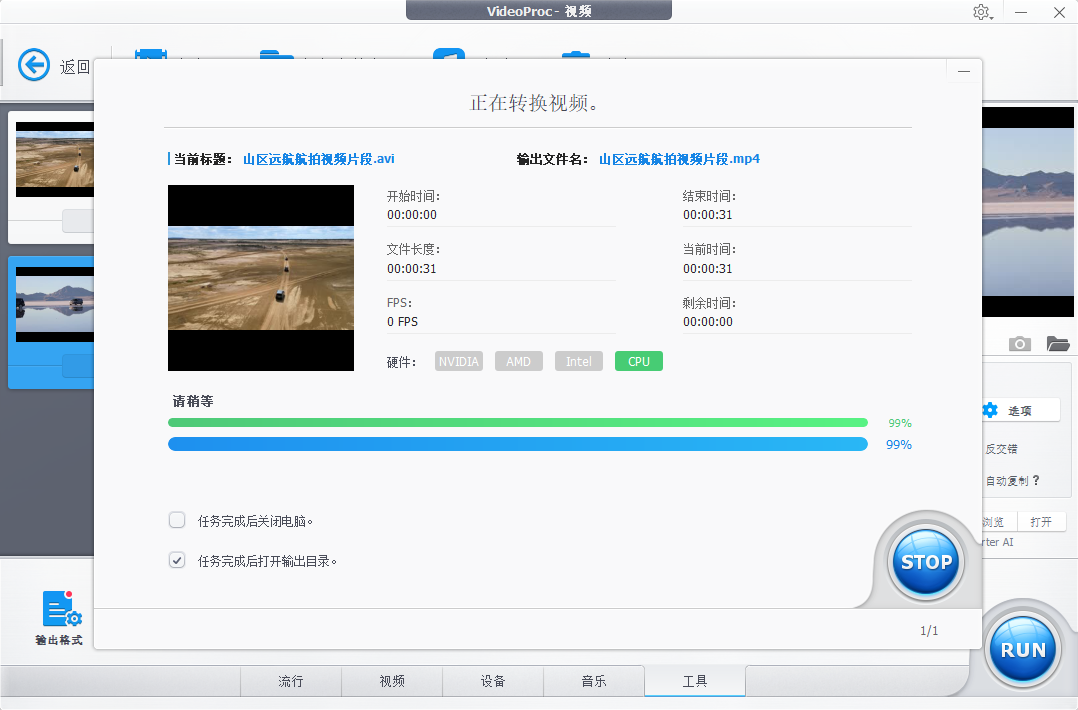Open the settings gear in title bar
Viewport: 1078px width, 710px height.
(981, 12)
